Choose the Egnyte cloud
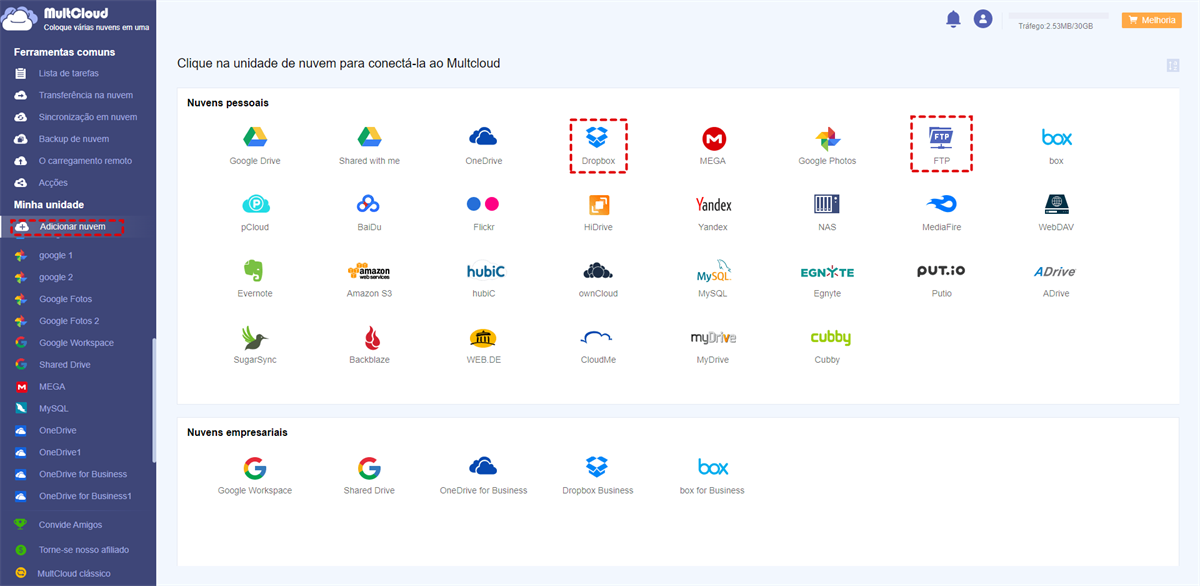 827,278
